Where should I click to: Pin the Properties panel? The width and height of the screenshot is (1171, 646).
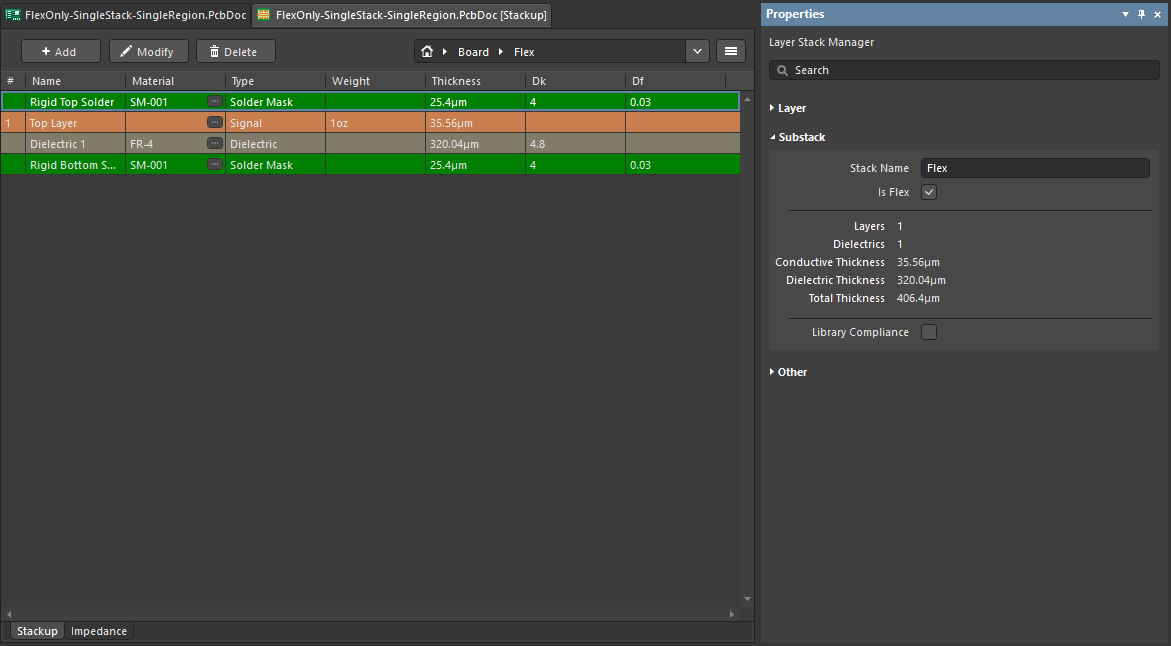pos(1141,14)
